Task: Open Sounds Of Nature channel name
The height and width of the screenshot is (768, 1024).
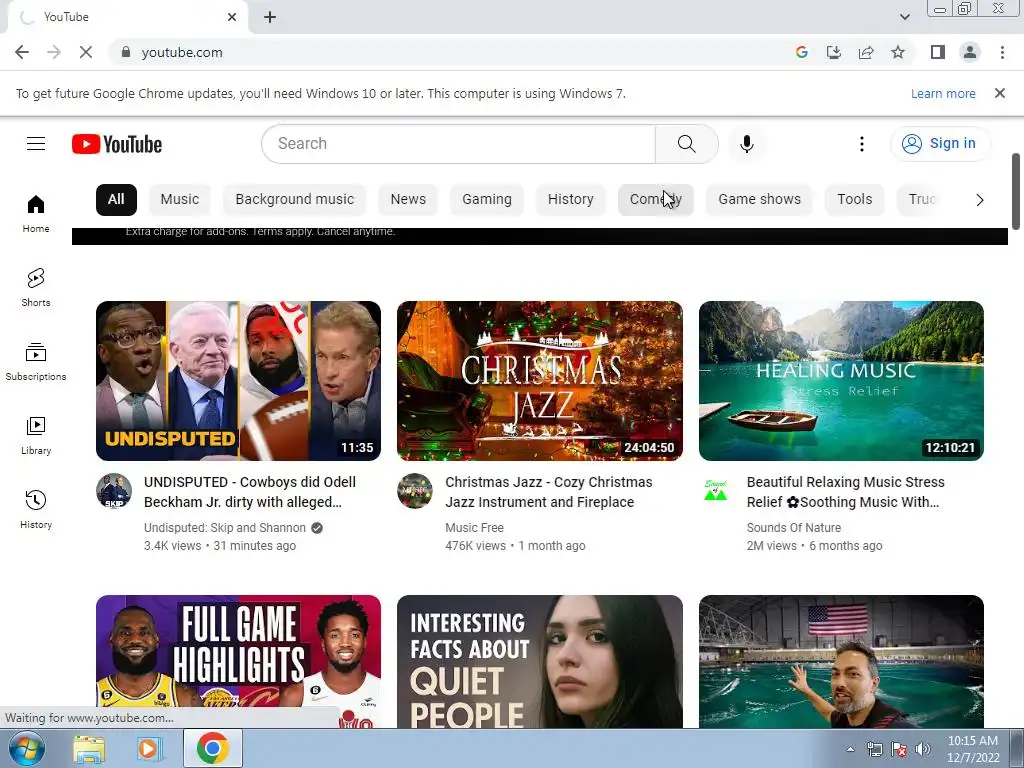Action: 793,528
